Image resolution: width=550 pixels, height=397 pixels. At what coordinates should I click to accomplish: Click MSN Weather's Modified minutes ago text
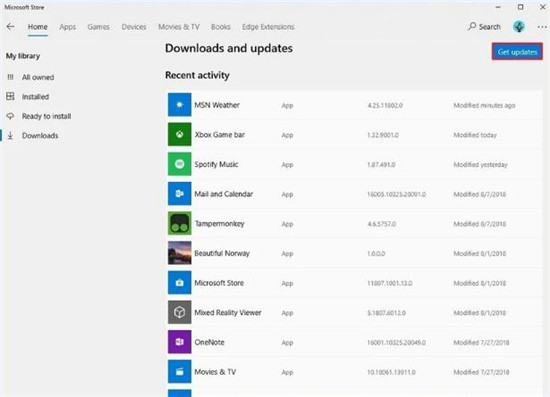[x=484, y=105]
